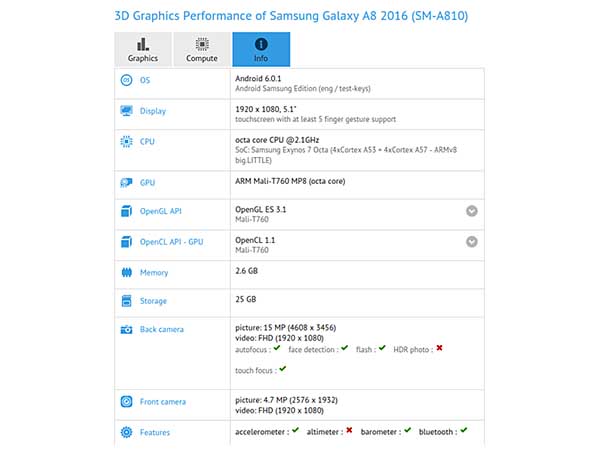Click the GPU row icon
This screenshot has height=450, width=600.
[126, 183]
